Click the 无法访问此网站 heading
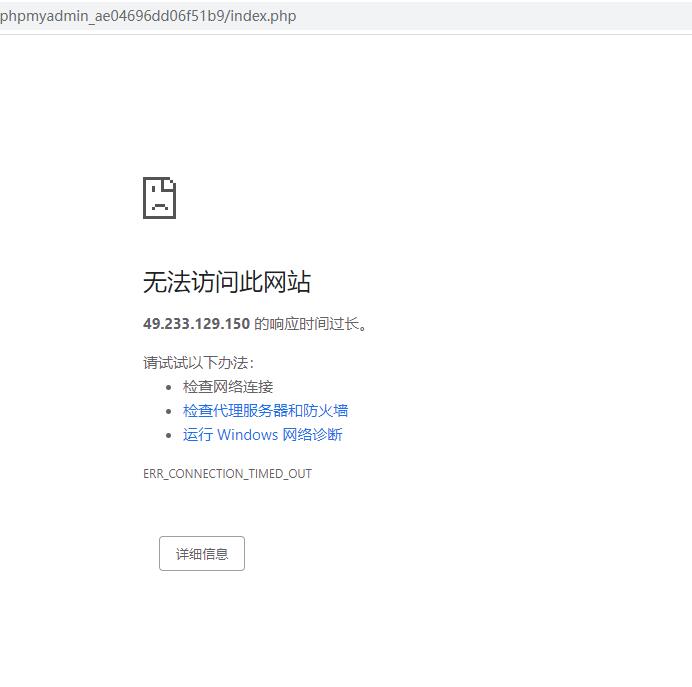Screen dimensions: 692x687 (x=226, y=282)
